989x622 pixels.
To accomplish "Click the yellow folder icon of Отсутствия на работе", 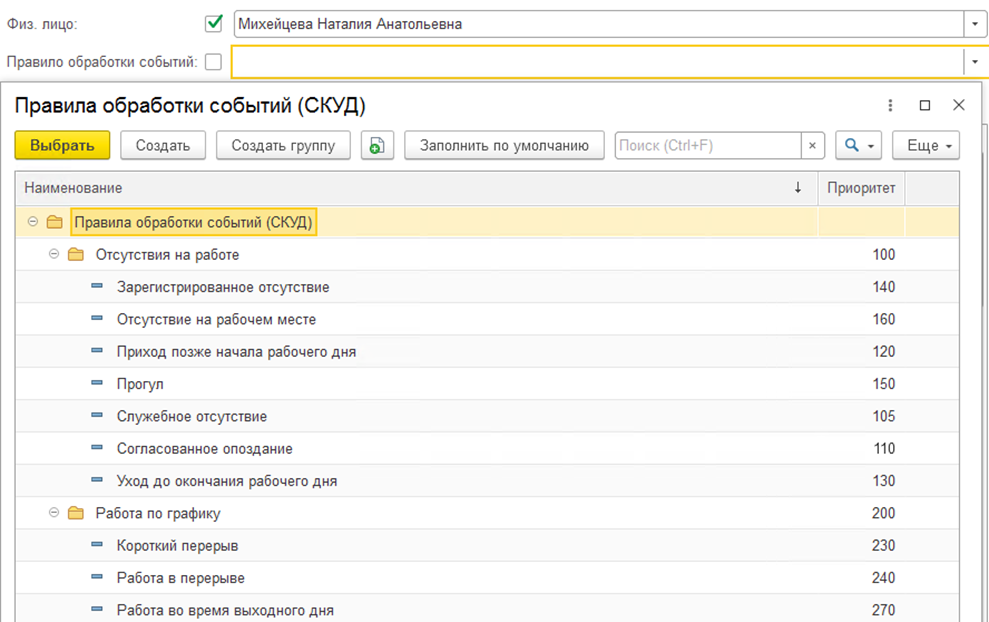I will pyautogui.click(x=75, y=255).
